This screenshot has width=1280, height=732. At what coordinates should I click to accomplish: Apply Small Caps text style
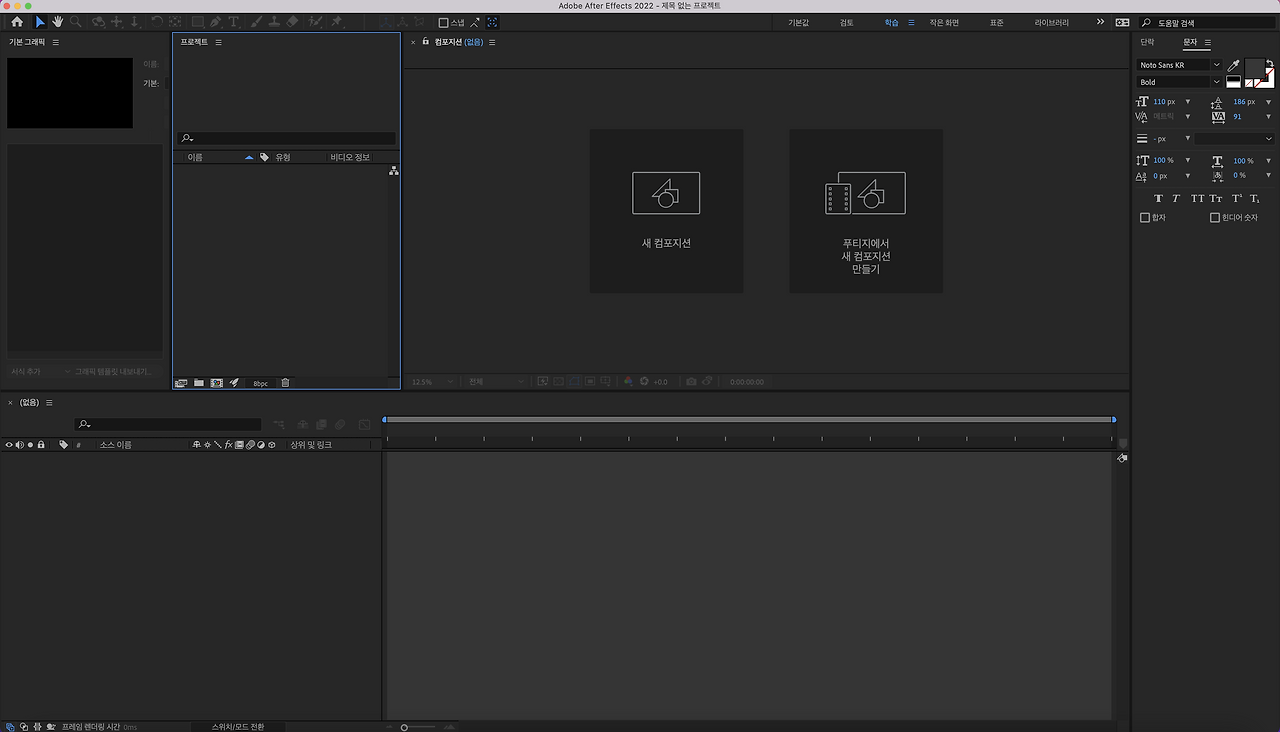pos(1216,199)
